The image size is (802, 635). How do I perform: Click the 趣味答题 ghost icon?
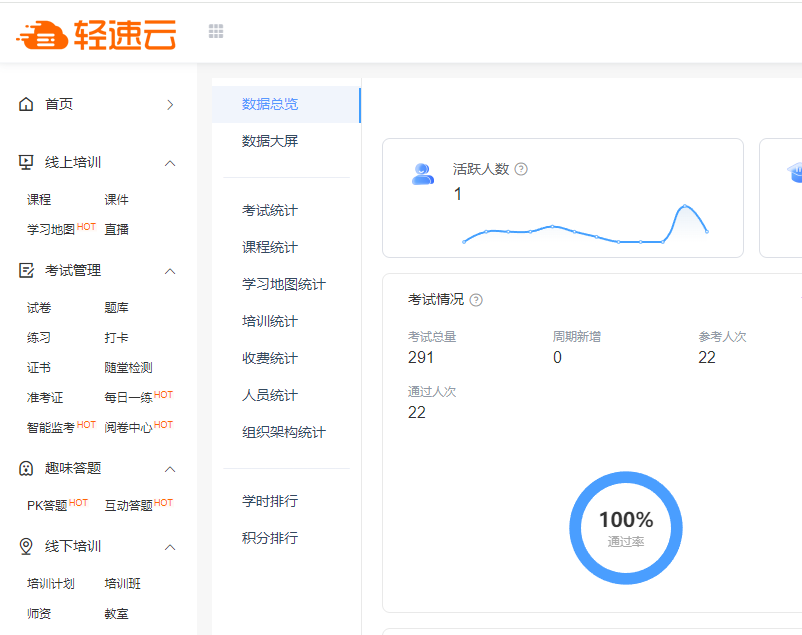coord(26,468)
